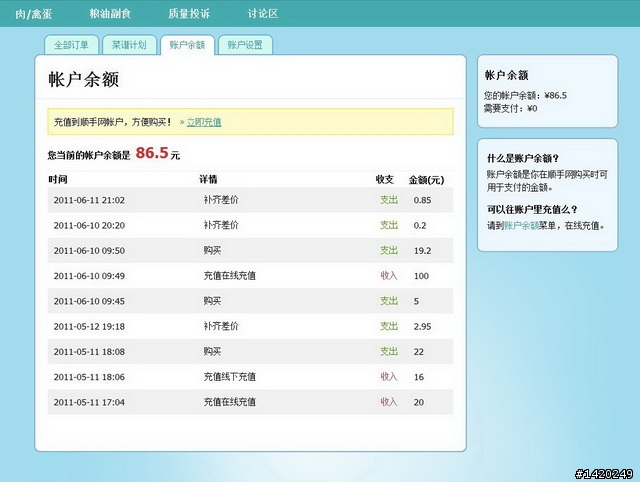Viewport: 640px width, 482px height.
Task: Open the 账户设置 tab
Action: (x=245, y=45)
